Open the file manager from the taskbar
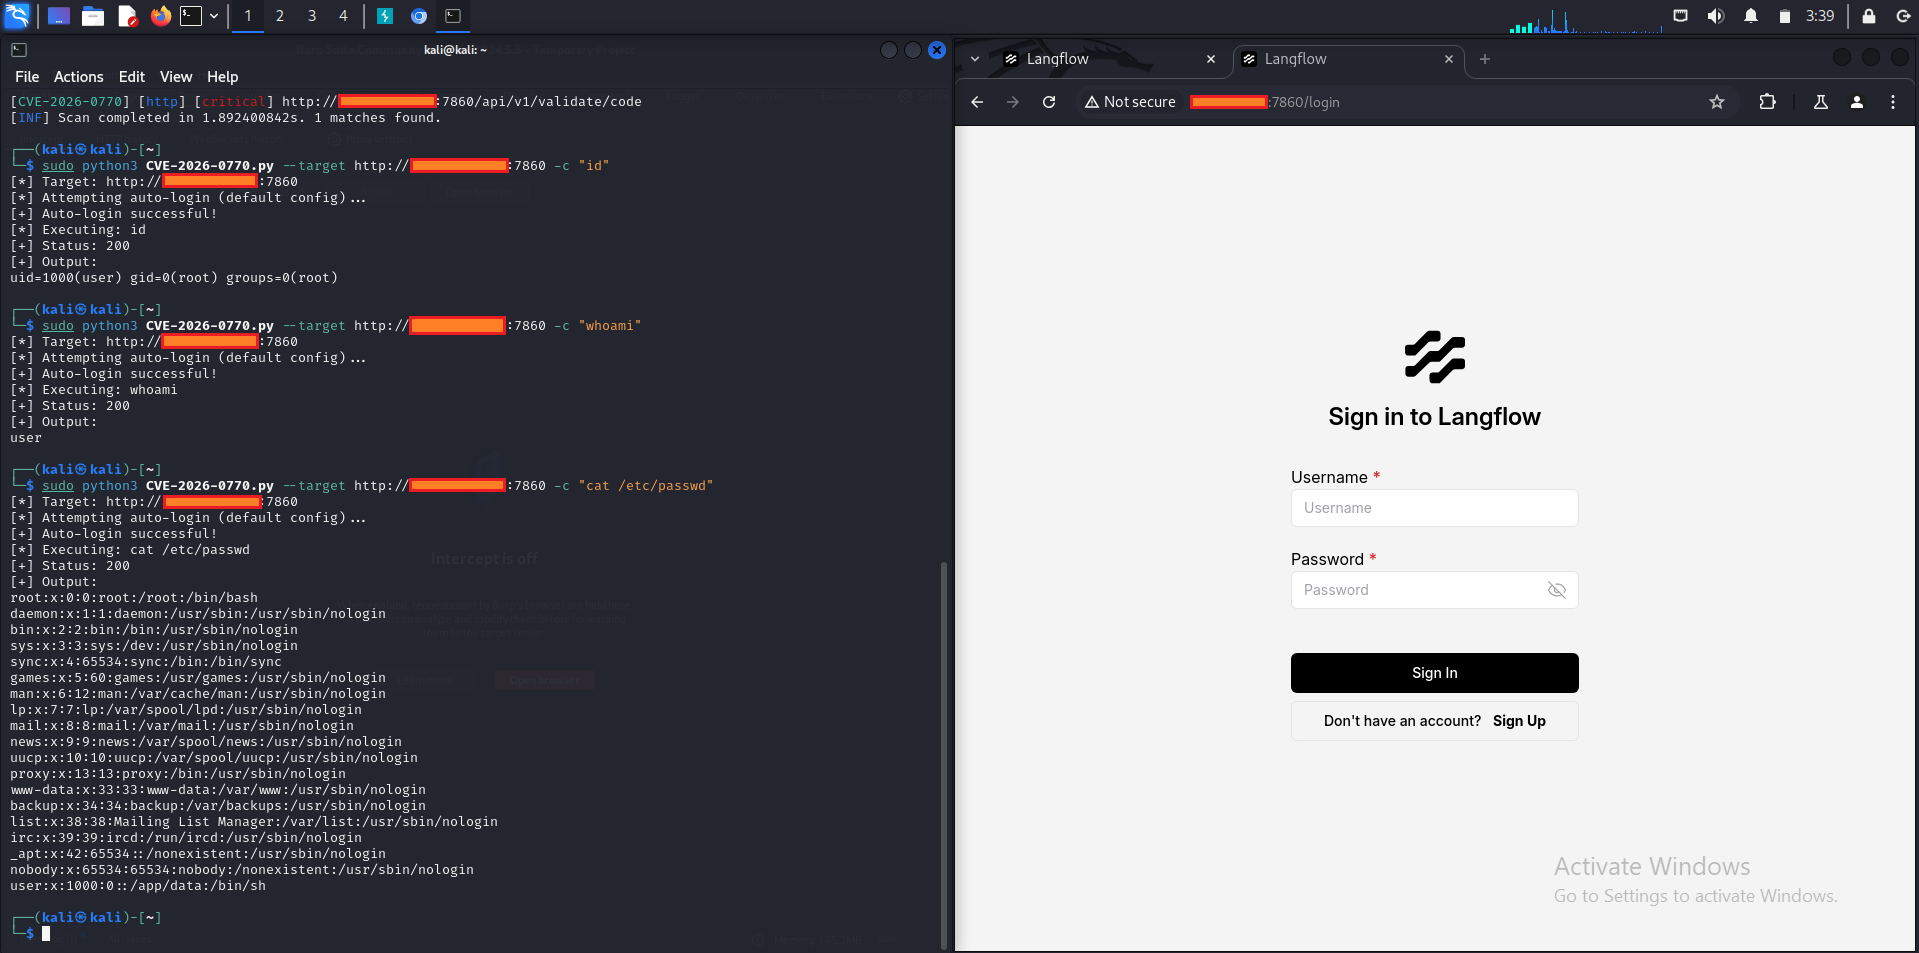The width and height of the screenshot is (1919, 953). 92,16
